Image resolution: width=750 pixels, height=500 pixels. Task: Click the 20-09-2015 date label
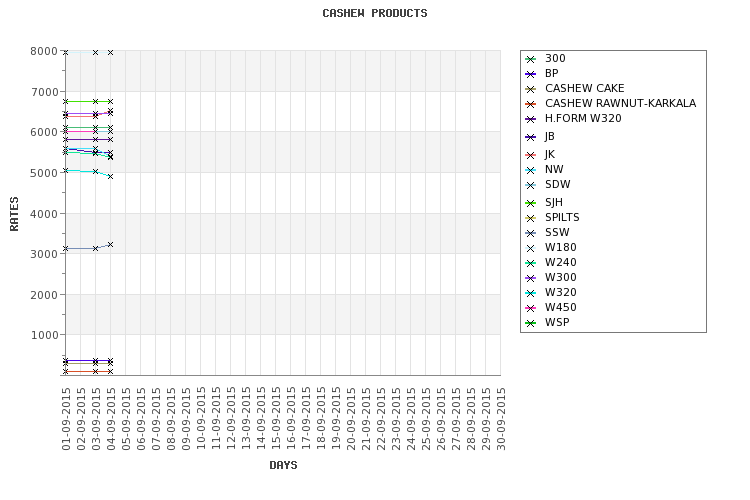click(x=351, y=419)
